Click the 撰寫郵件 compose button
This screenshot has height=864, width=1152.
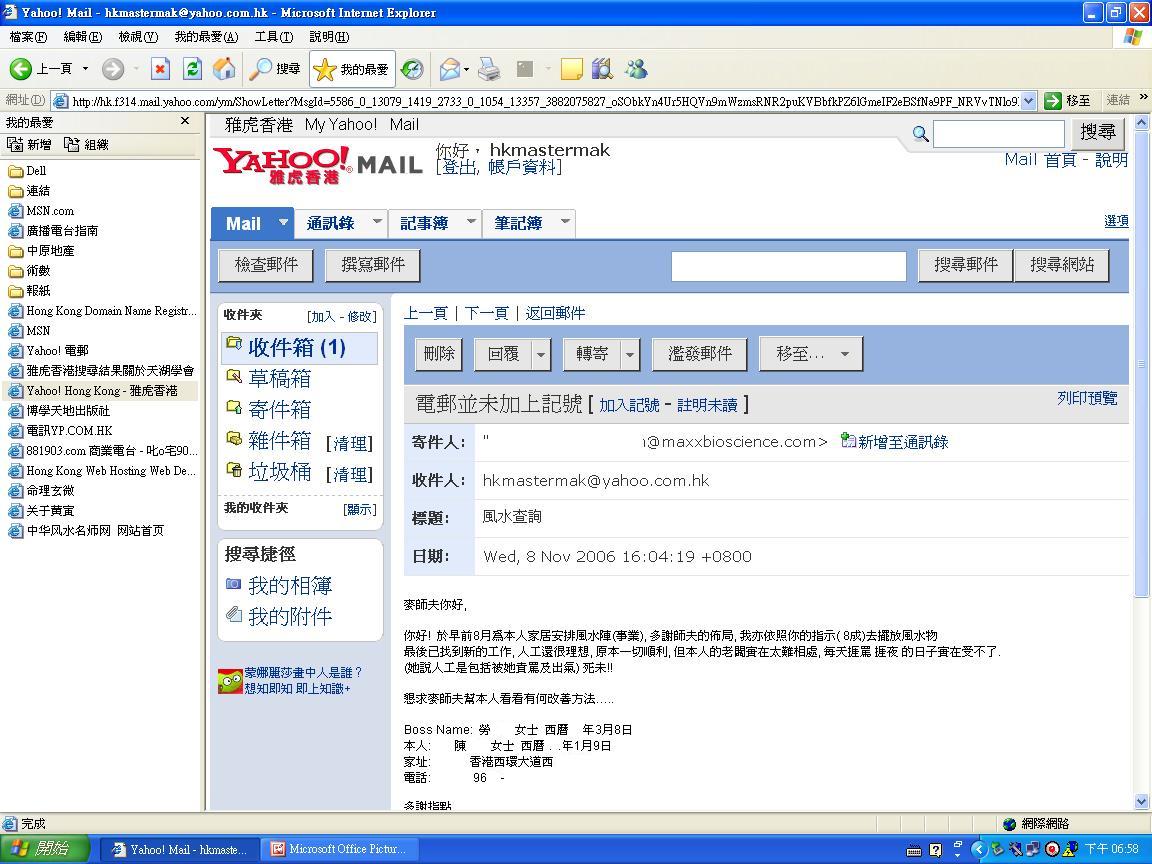(x=372, y=265)
